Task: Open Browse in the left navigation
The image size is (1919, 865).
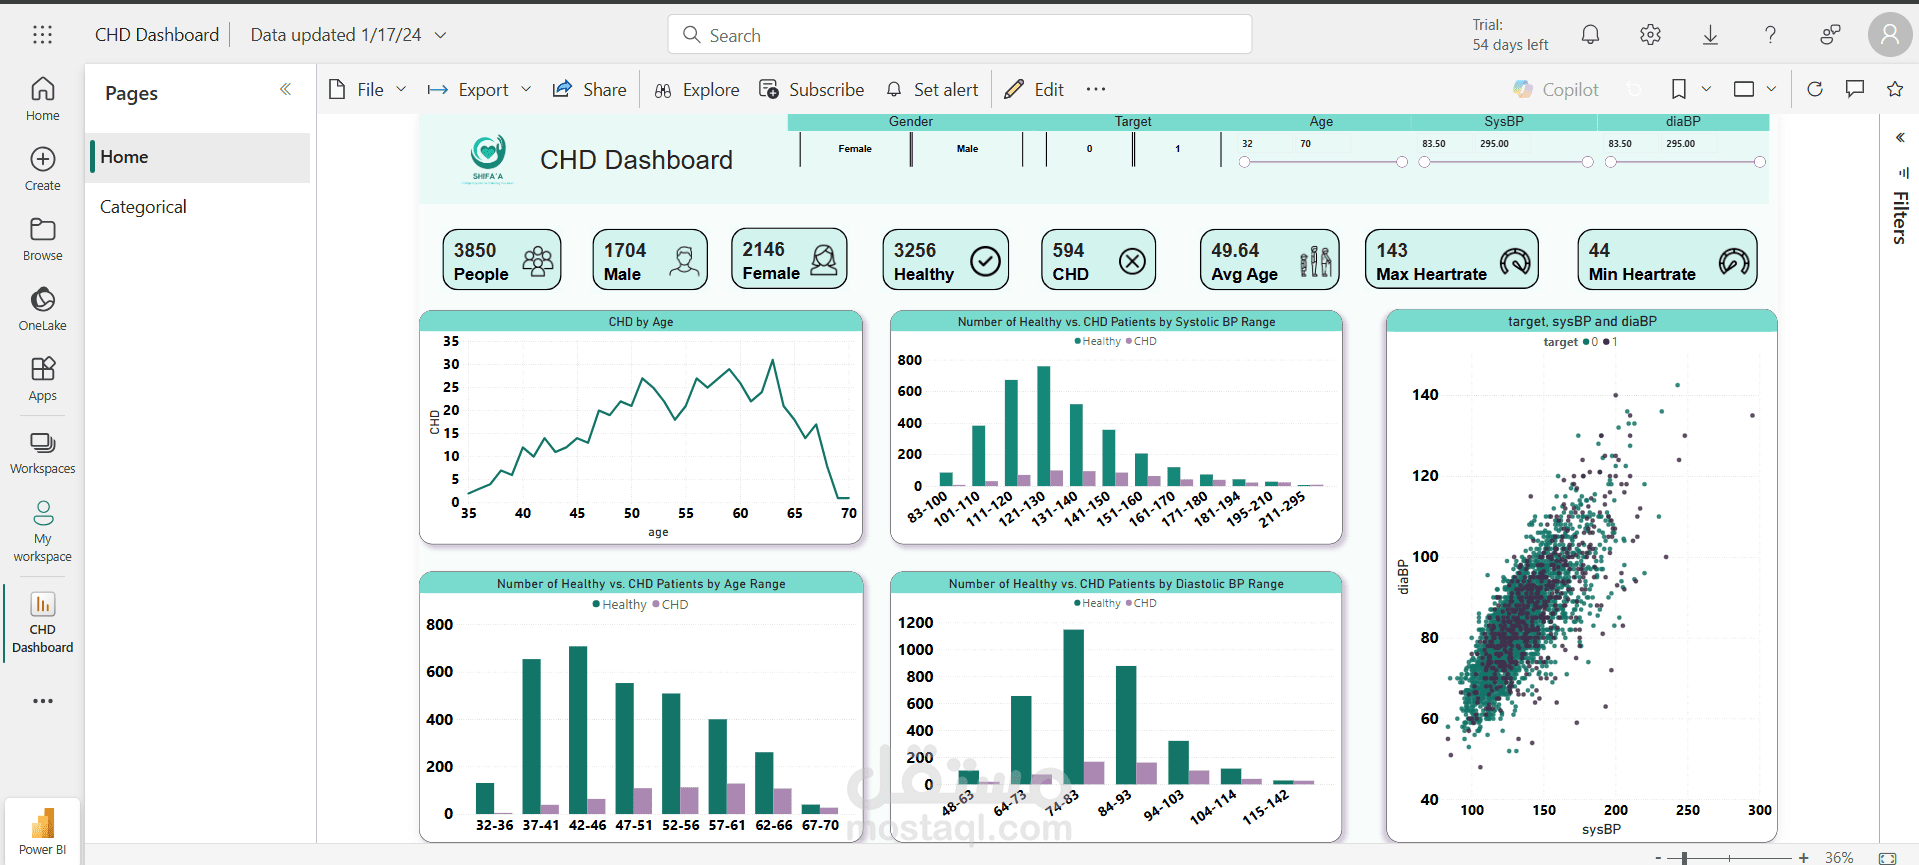Action: pyautogui.click(x=42, y=239)
